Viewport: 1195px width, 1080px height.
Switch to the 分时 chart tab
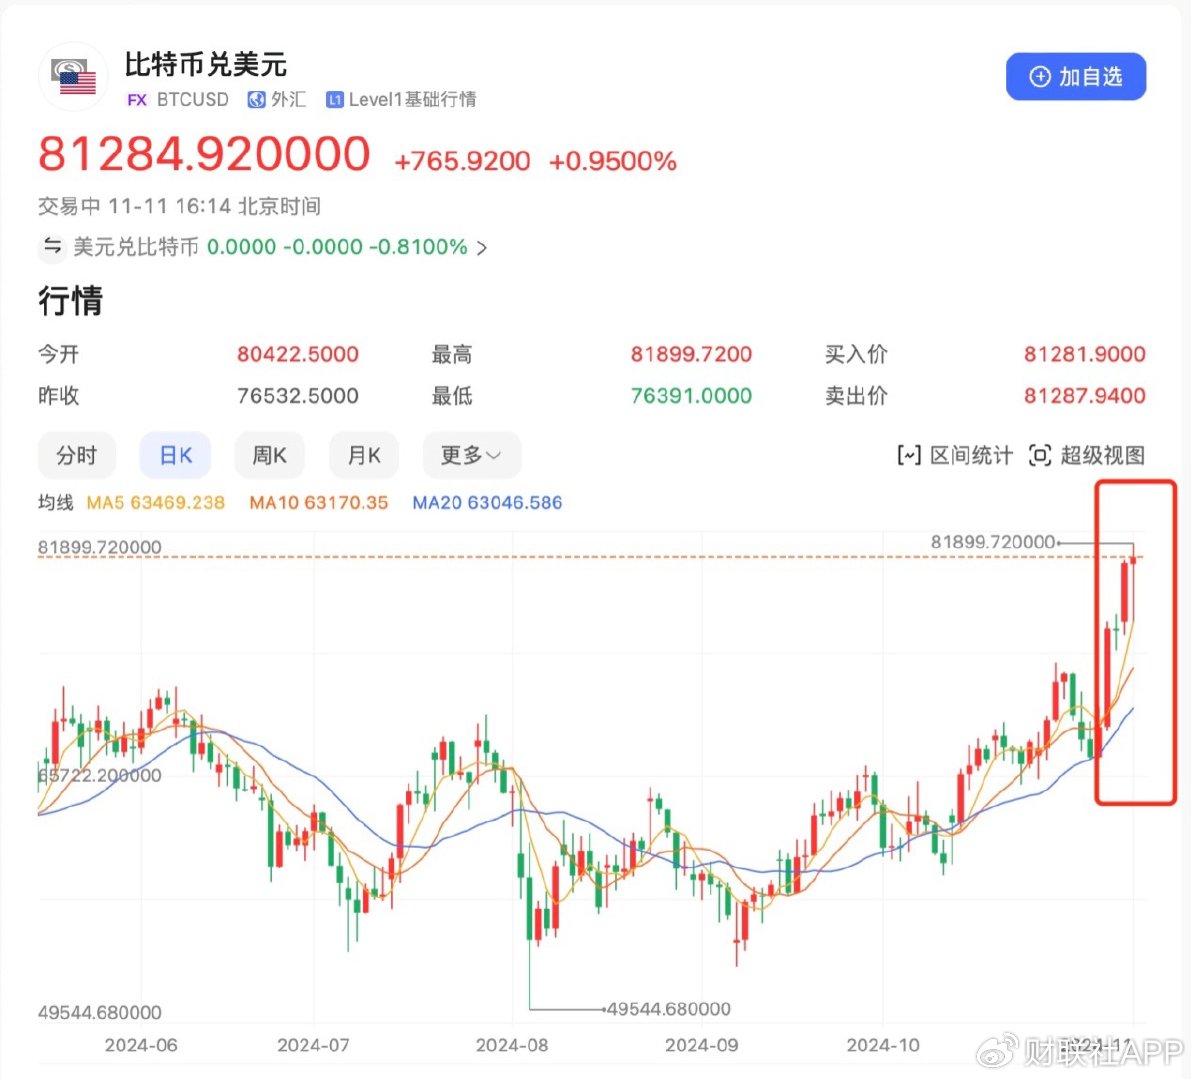(x=77, y=455)
